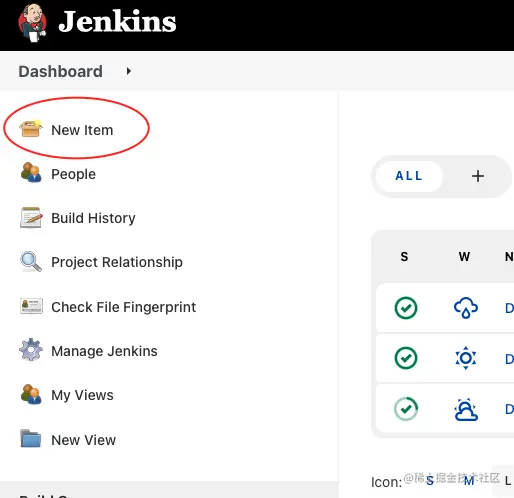Click the in-progress status icon in third row
514x498 pixels.
(406, 409)
